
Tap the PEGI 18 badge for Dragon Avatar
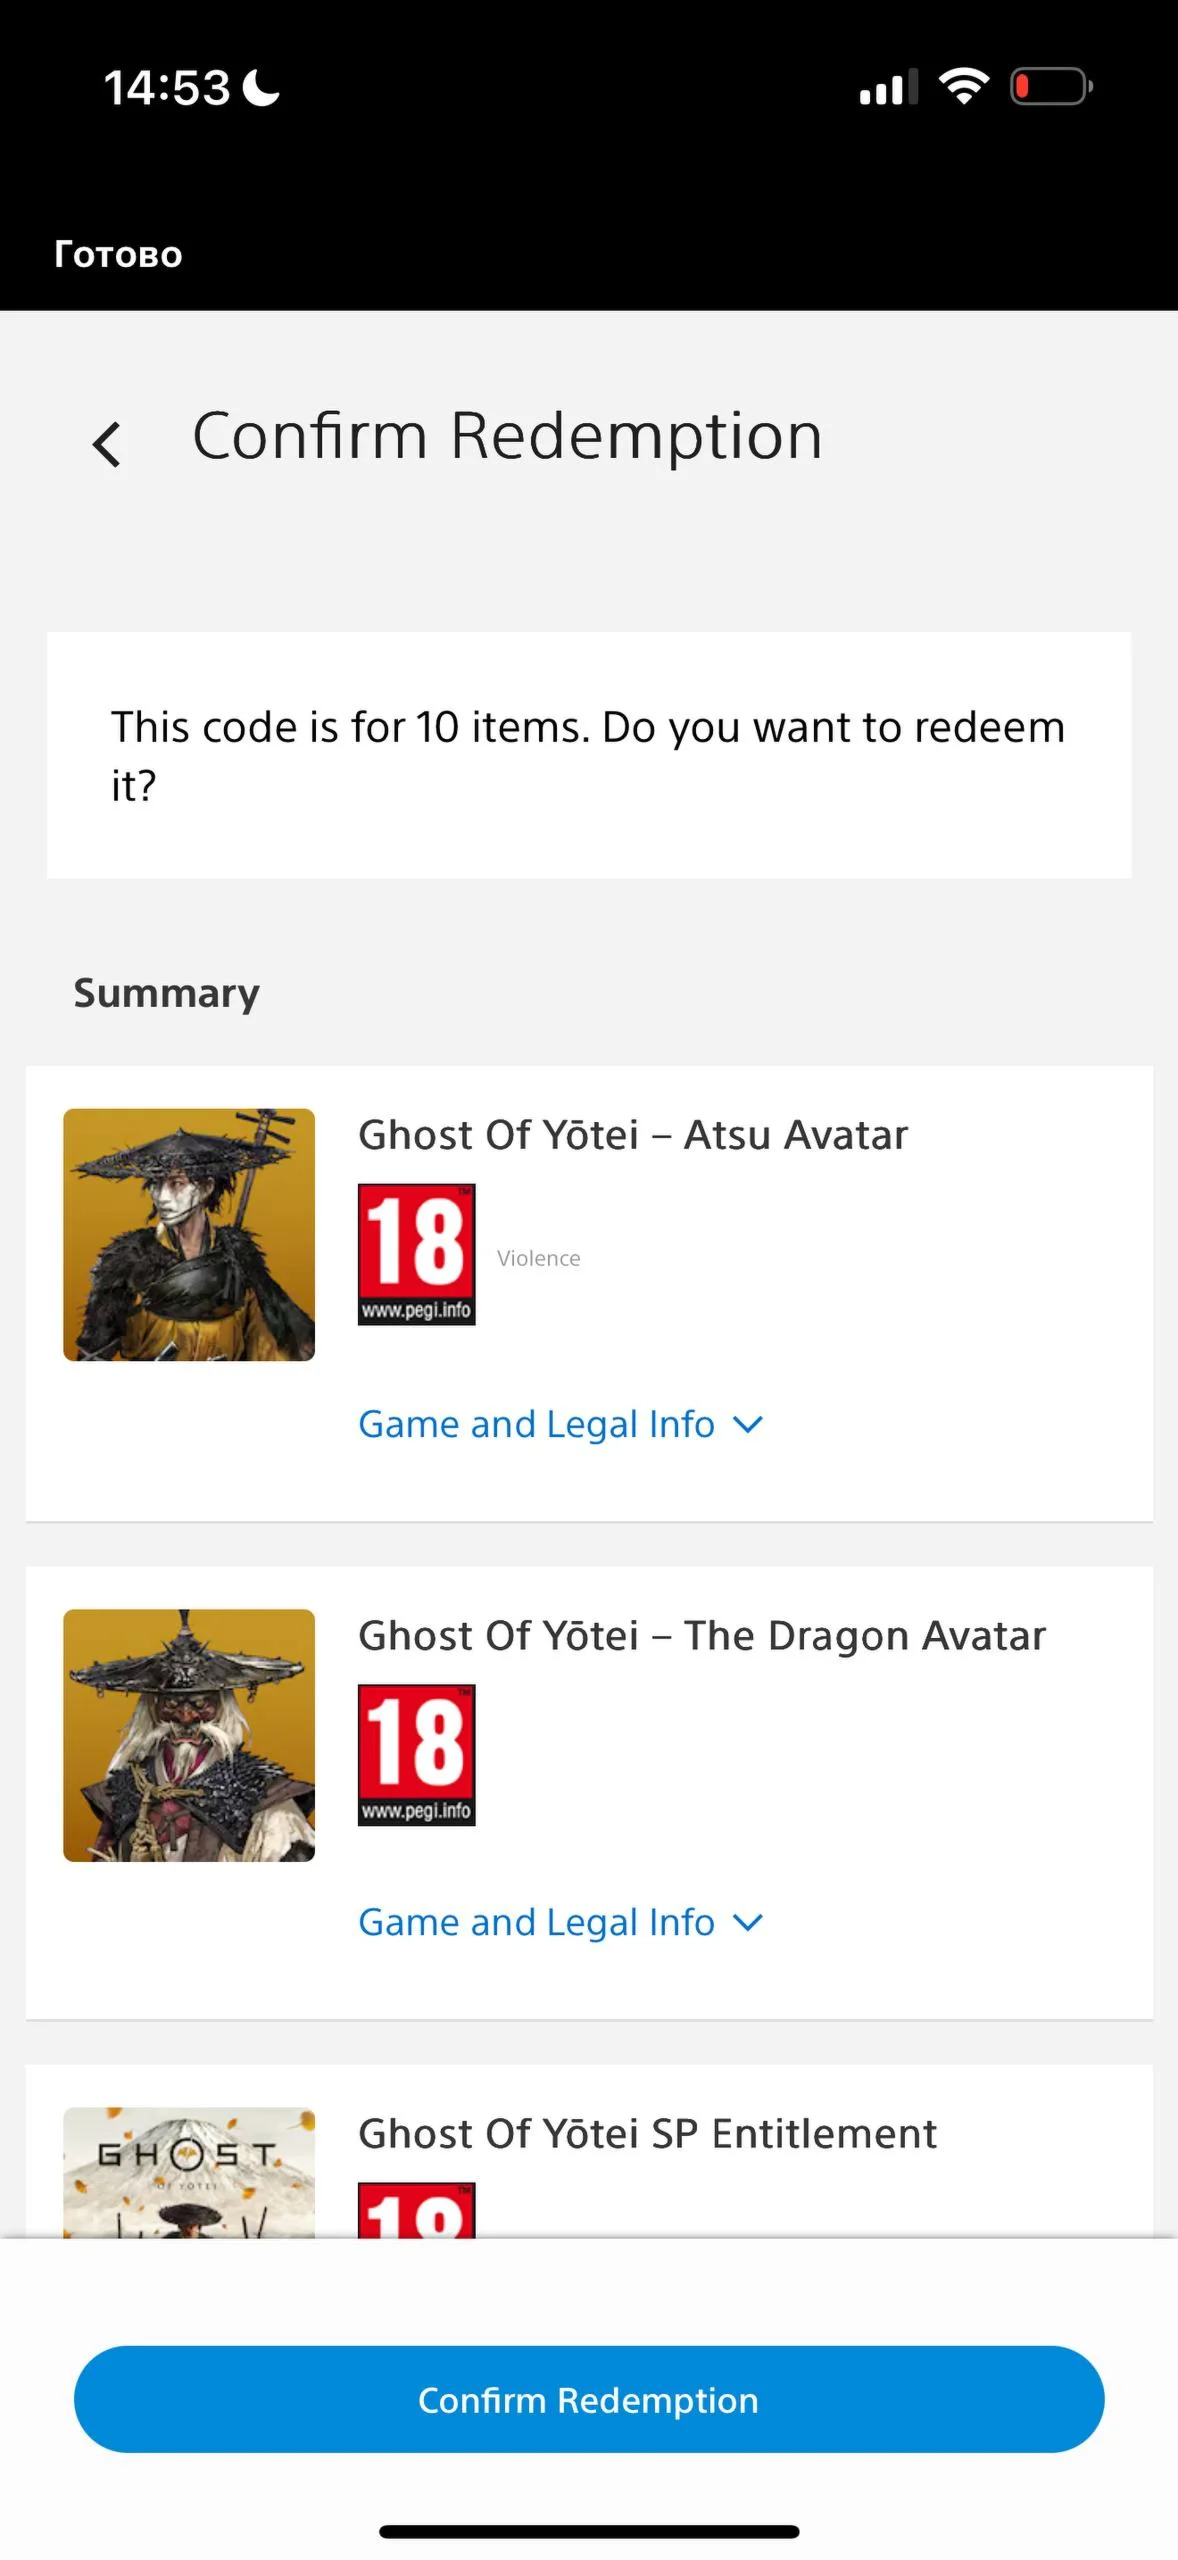tap(416, 1755)
